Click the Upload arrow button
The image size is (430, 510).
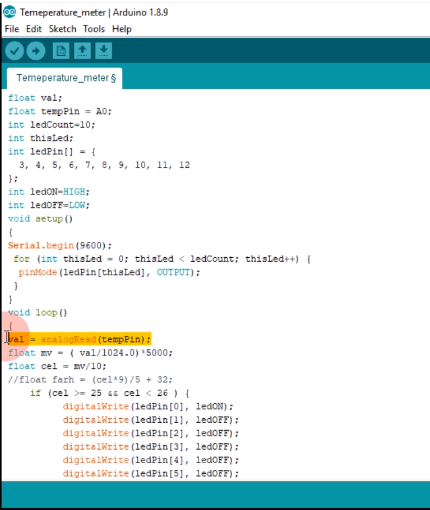pos(36,51)
